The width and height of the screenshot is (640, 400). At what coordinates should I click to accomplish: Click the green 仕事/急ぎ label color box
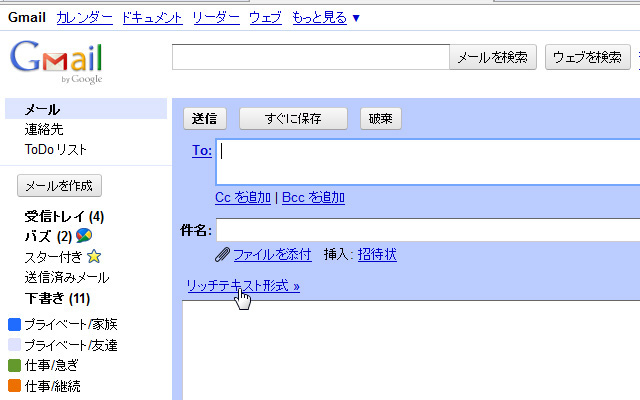[x=14, y=365]
